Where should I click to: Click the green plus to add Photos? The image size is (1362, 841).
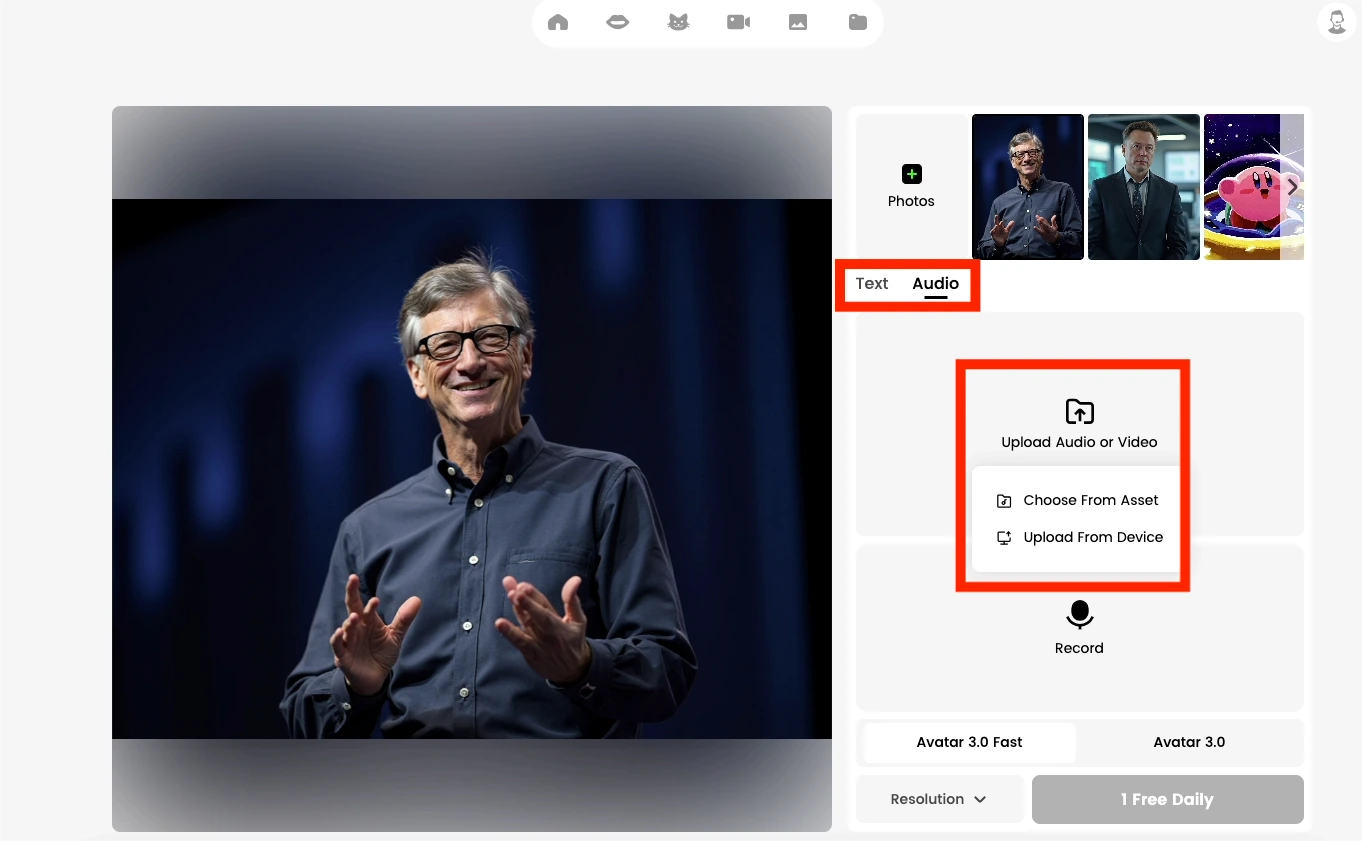point(911,173)
